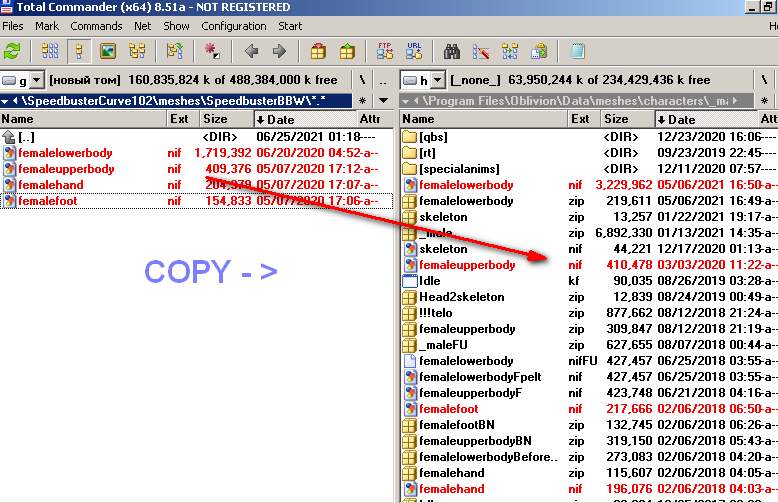This screenshot has height=503, width=778.
Task: Select full details view icon
Action: pyautogui.click(x=78, y=51)
